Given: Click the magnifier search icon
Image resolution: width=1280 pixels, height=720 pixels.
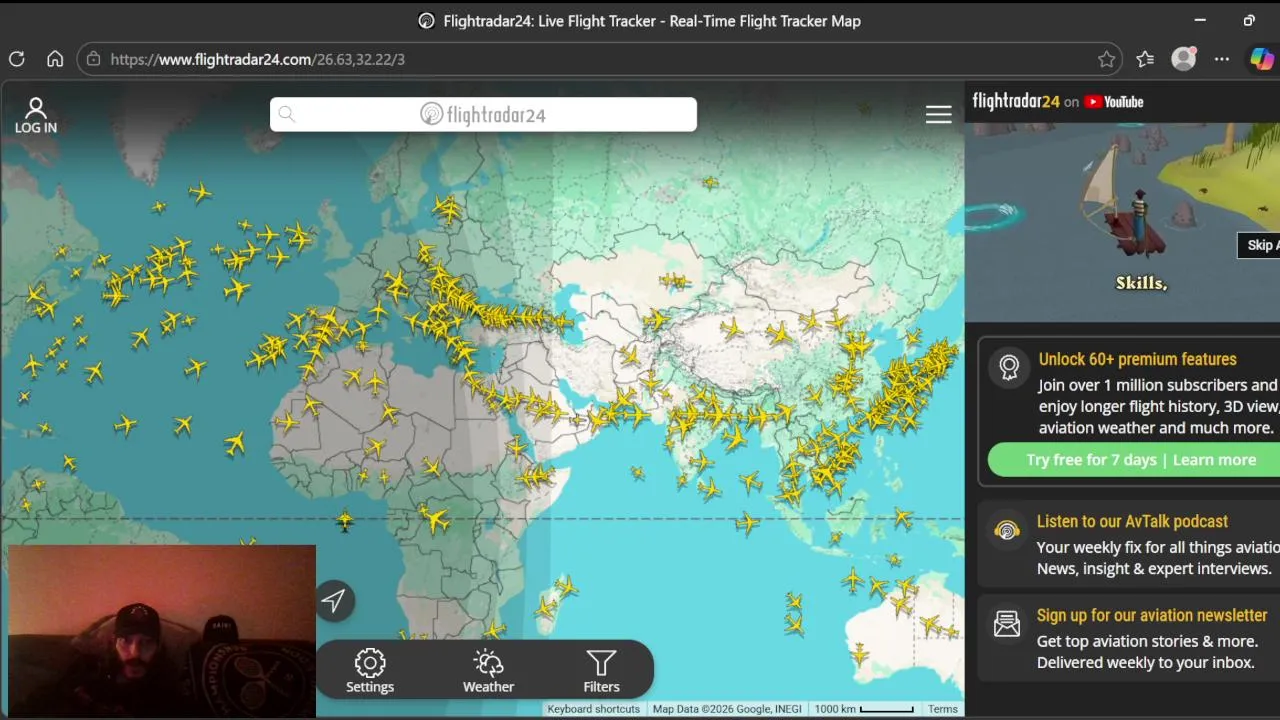Looking at the screenshot, I should pos(287,114).
